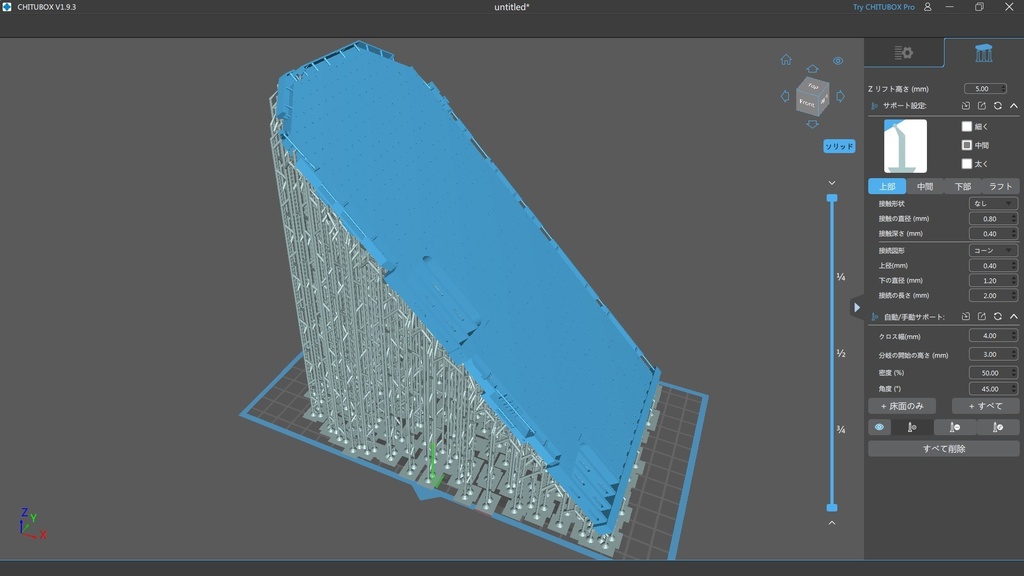This screenshot has height=576, width=1024.
Task: Toggle support visibility eye button
Action: coord(879,427)
